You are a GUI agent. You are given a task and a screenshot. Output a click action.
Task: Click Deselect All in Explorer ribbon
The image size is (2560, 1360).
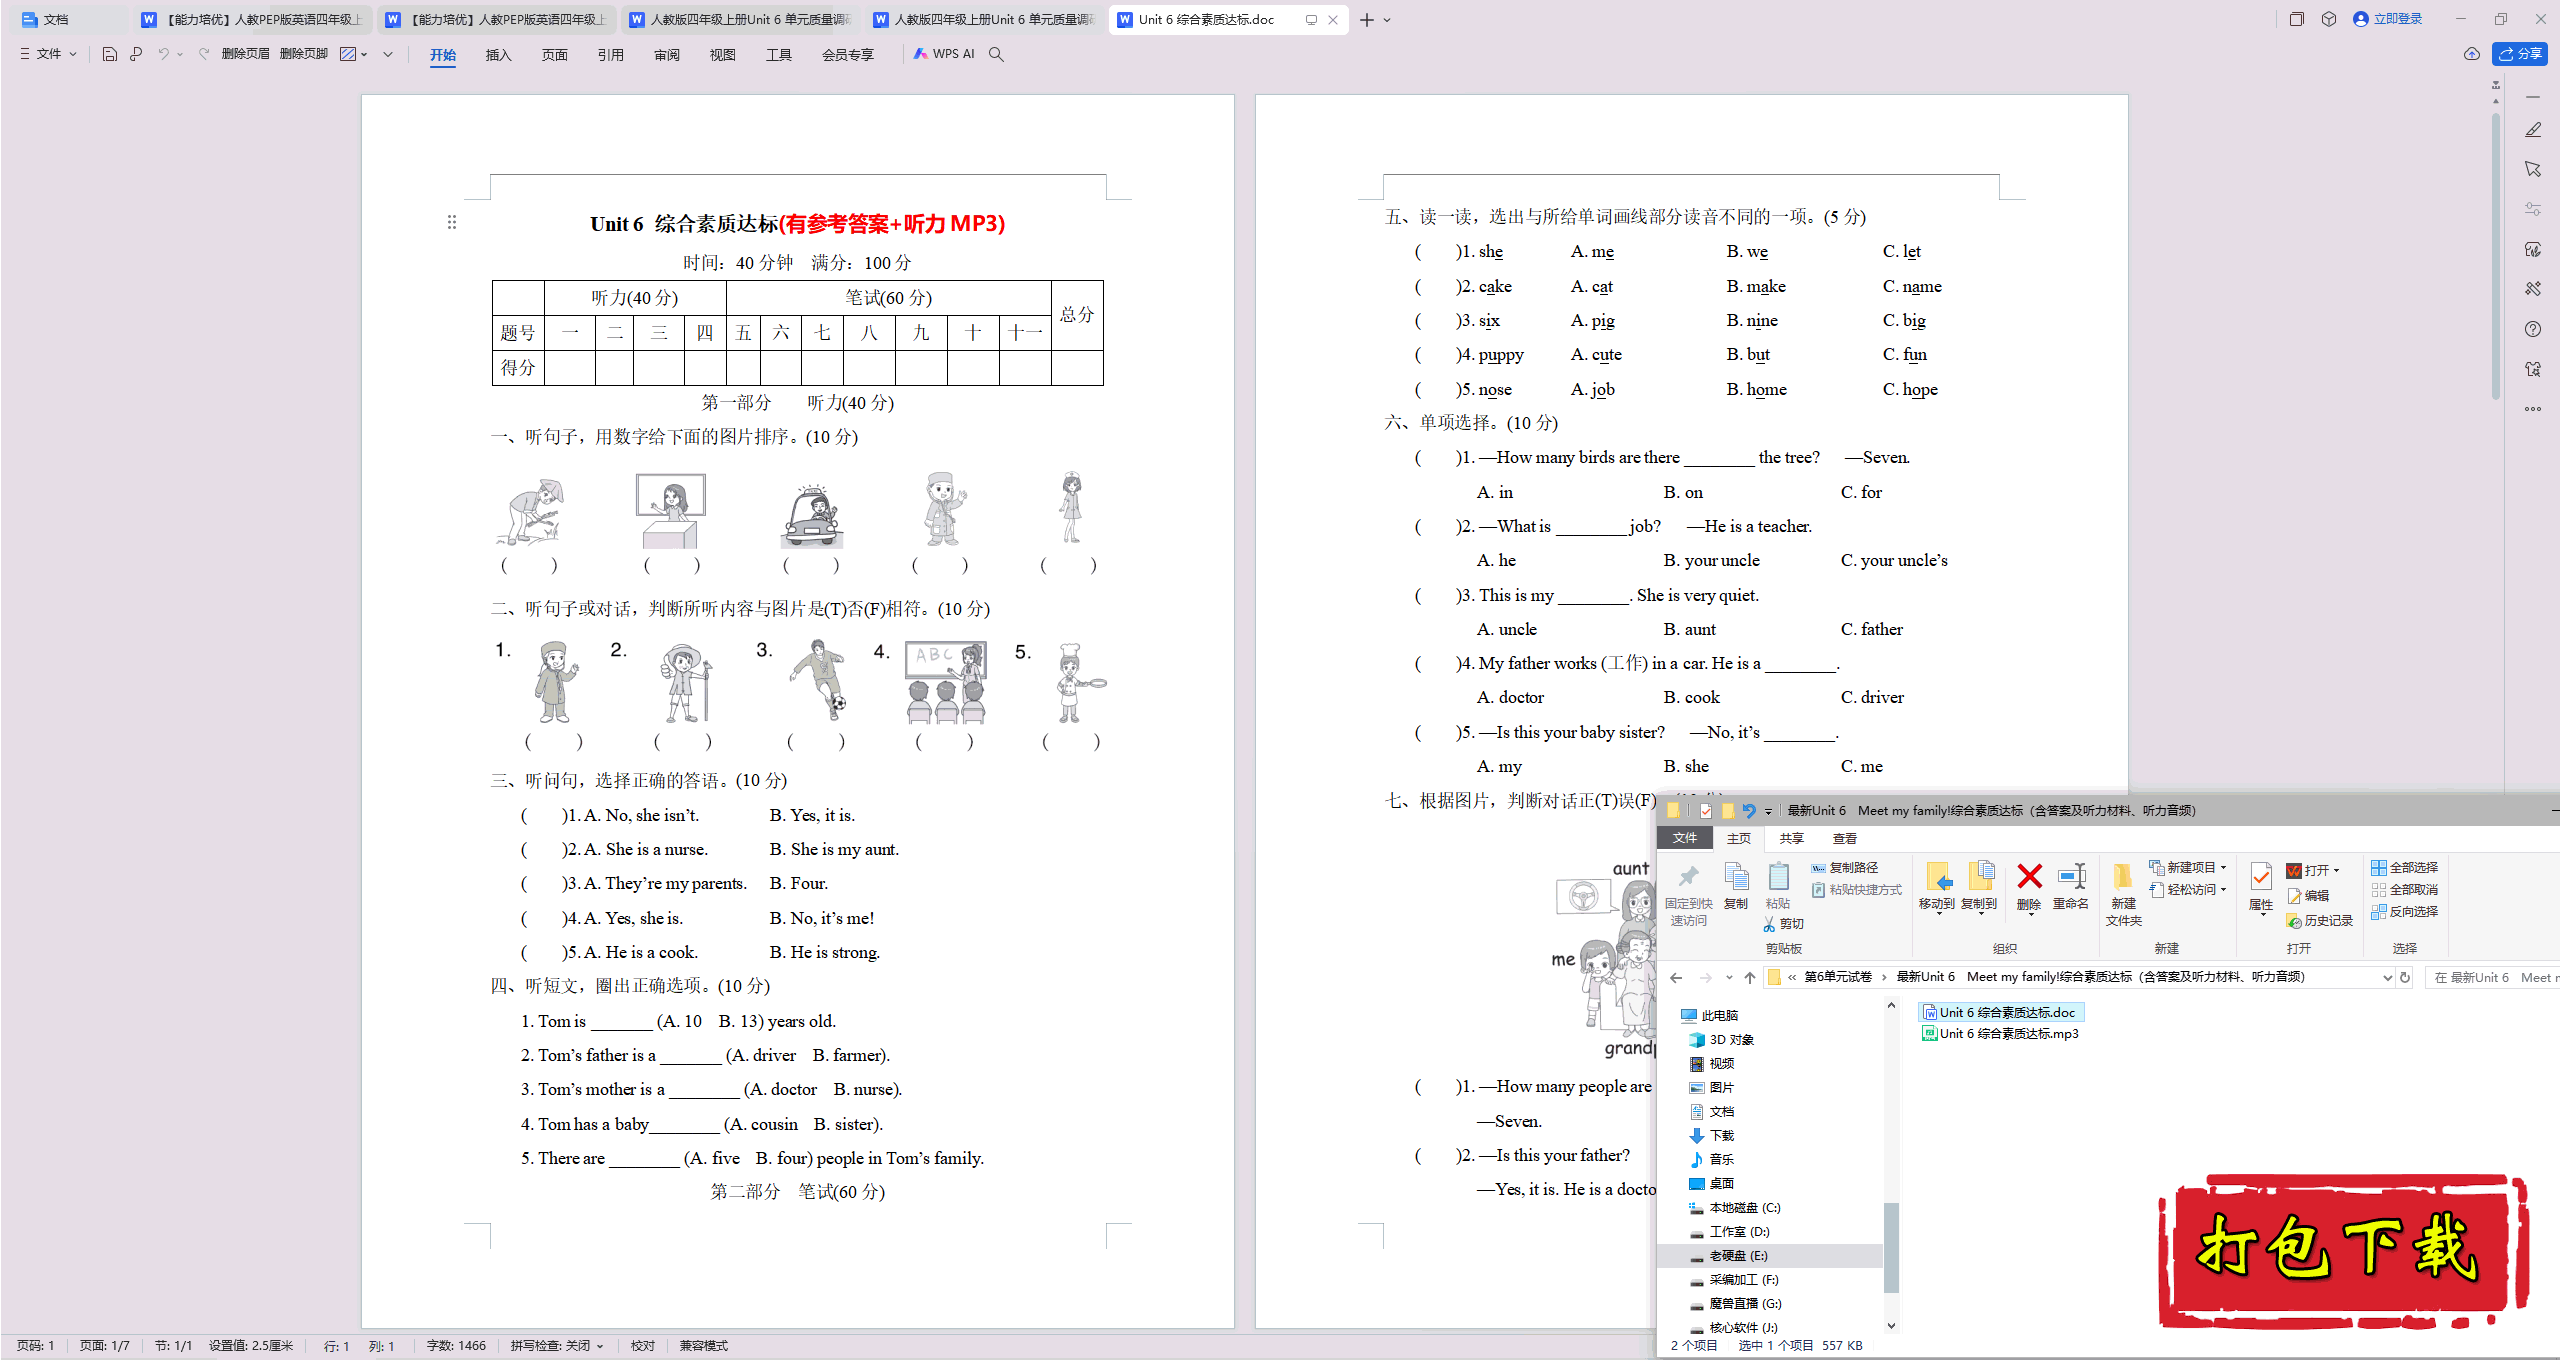(2405, 890)
